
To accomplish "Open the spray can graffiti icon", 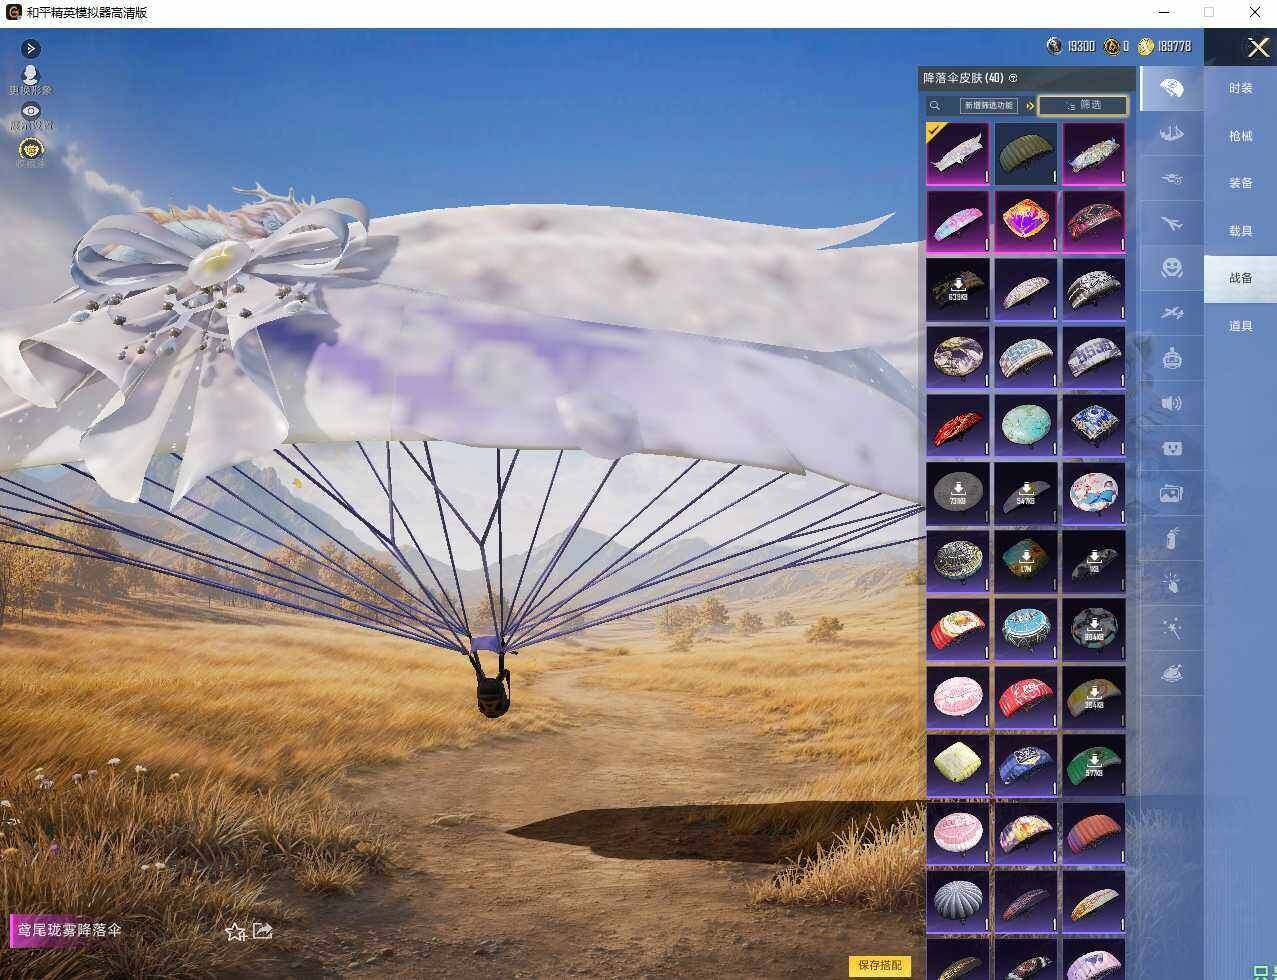I will click(1172, 538).
